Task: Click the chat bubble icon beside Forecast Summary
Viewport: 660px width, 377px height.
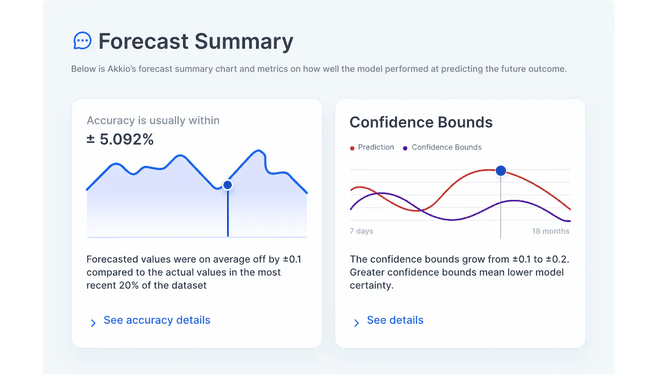Action: [x=82, y=41]
